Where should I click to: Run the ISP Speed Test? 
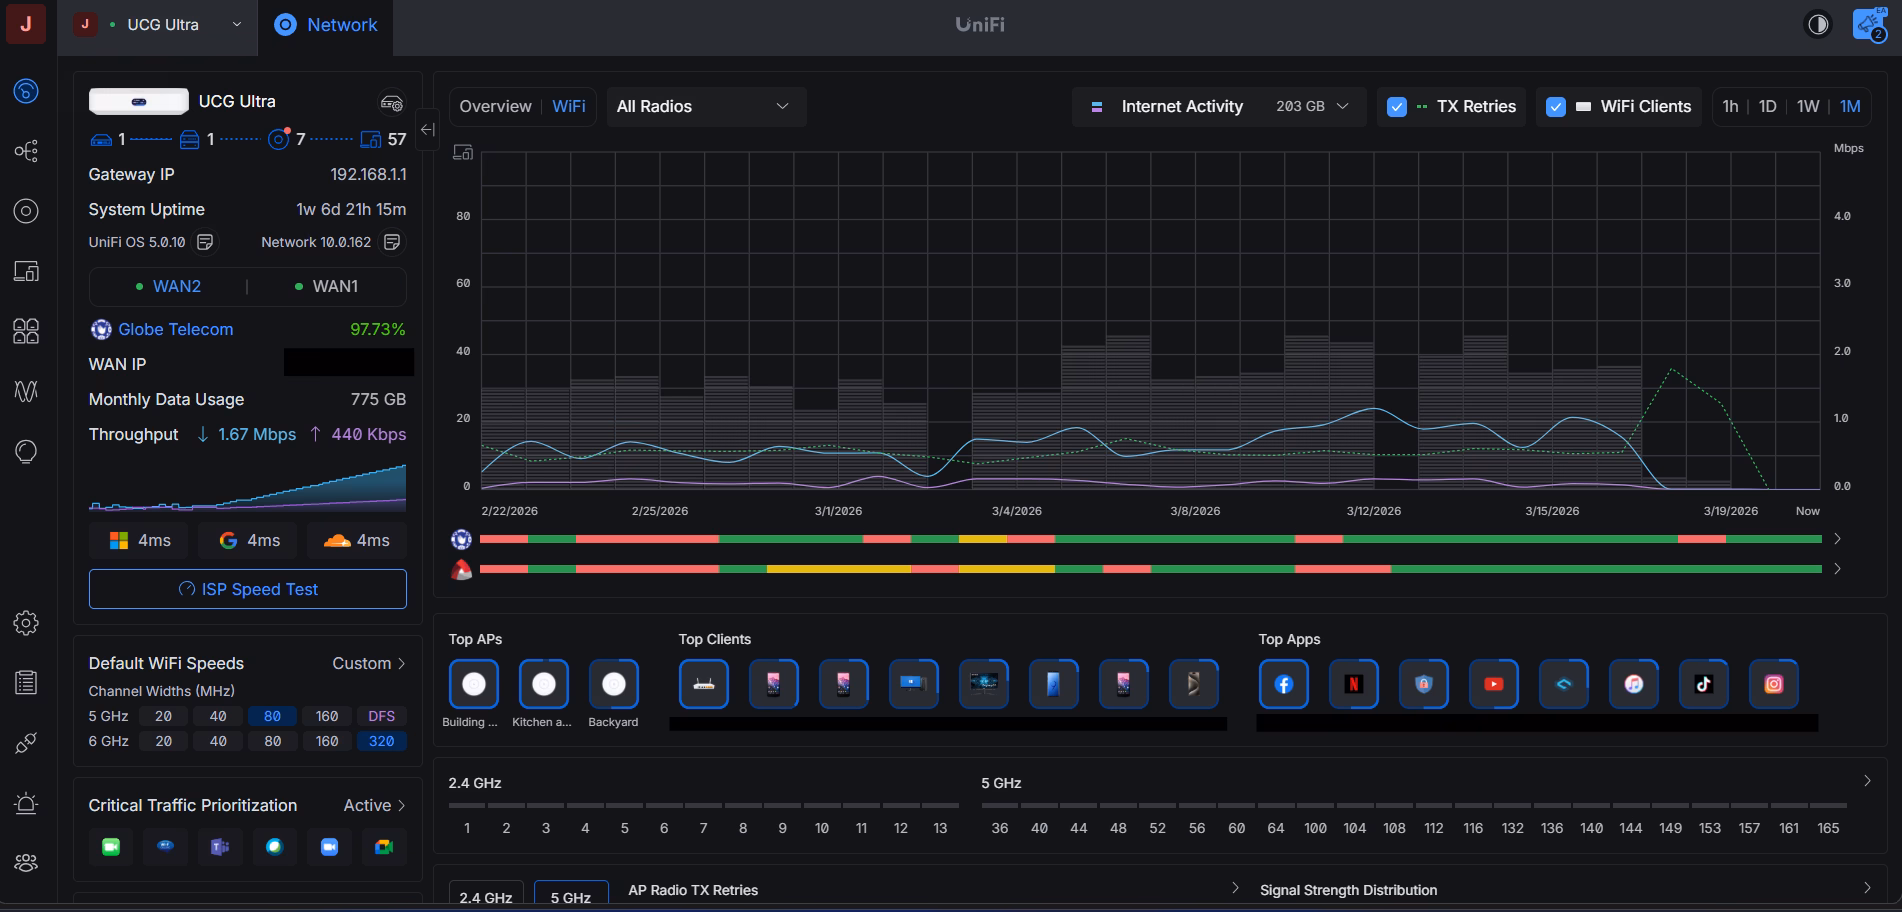coord(248,589)
